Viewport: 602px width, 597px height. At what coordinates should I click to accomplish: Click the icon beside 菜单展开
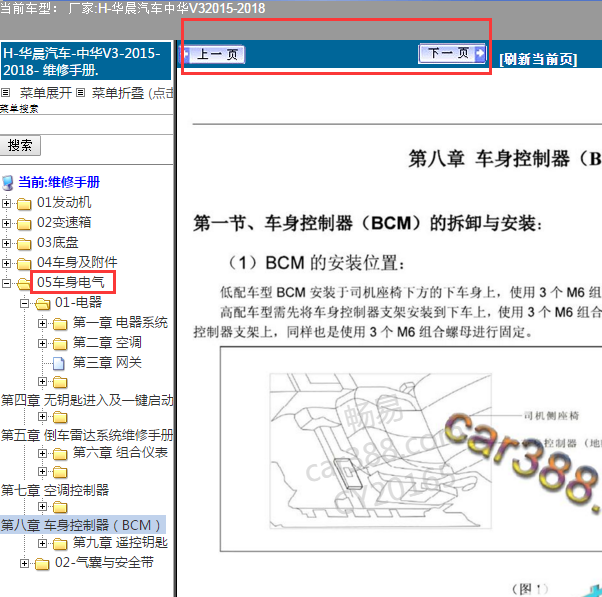5,93
